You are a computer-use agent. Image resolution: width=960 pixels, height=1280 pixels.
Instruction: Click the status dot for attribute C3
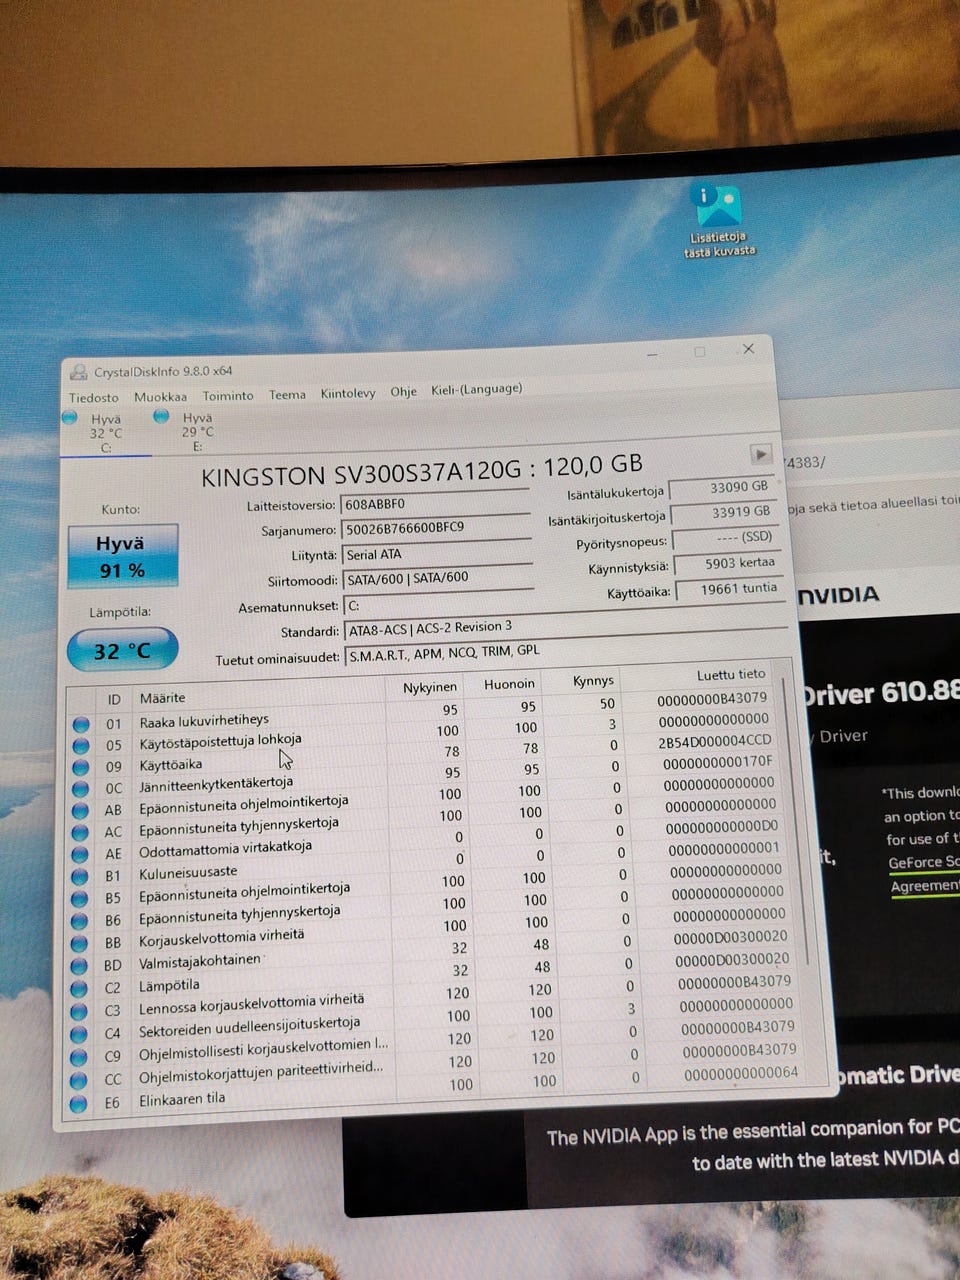click(x=79, y=1012)
